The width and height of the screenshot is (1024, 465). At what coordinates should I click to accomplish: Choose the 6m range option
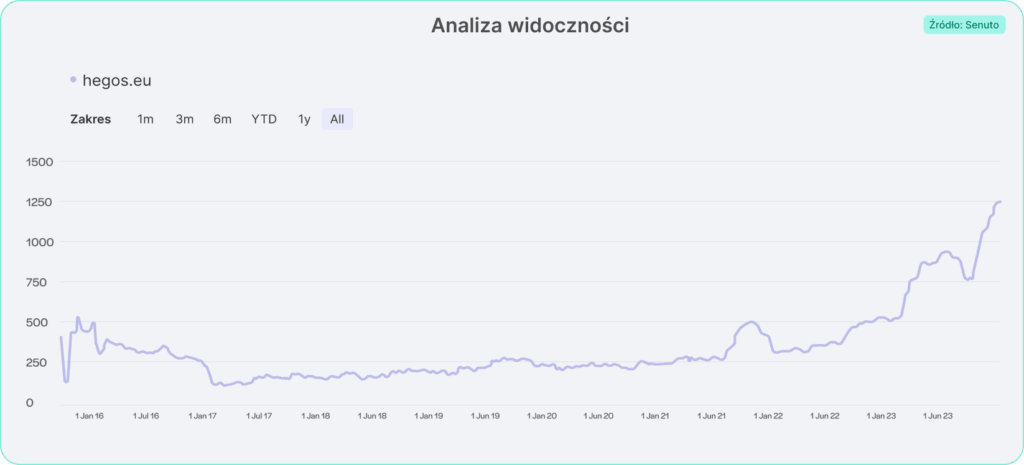[222, 119]
